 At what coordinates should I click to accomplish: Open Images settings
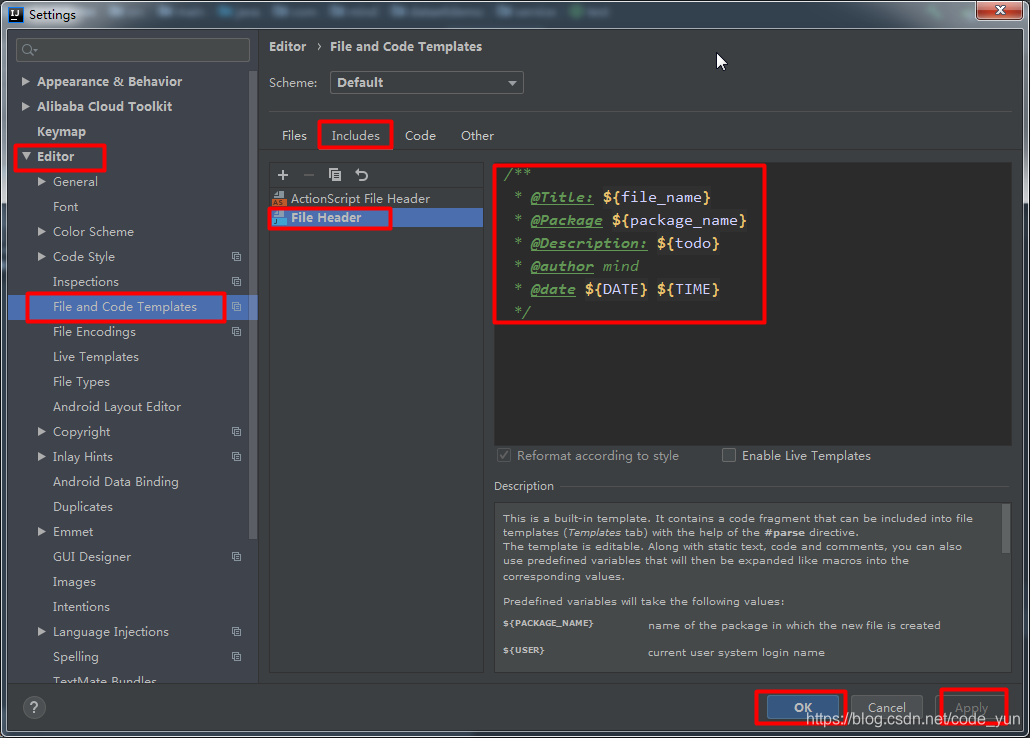point(74,582)
